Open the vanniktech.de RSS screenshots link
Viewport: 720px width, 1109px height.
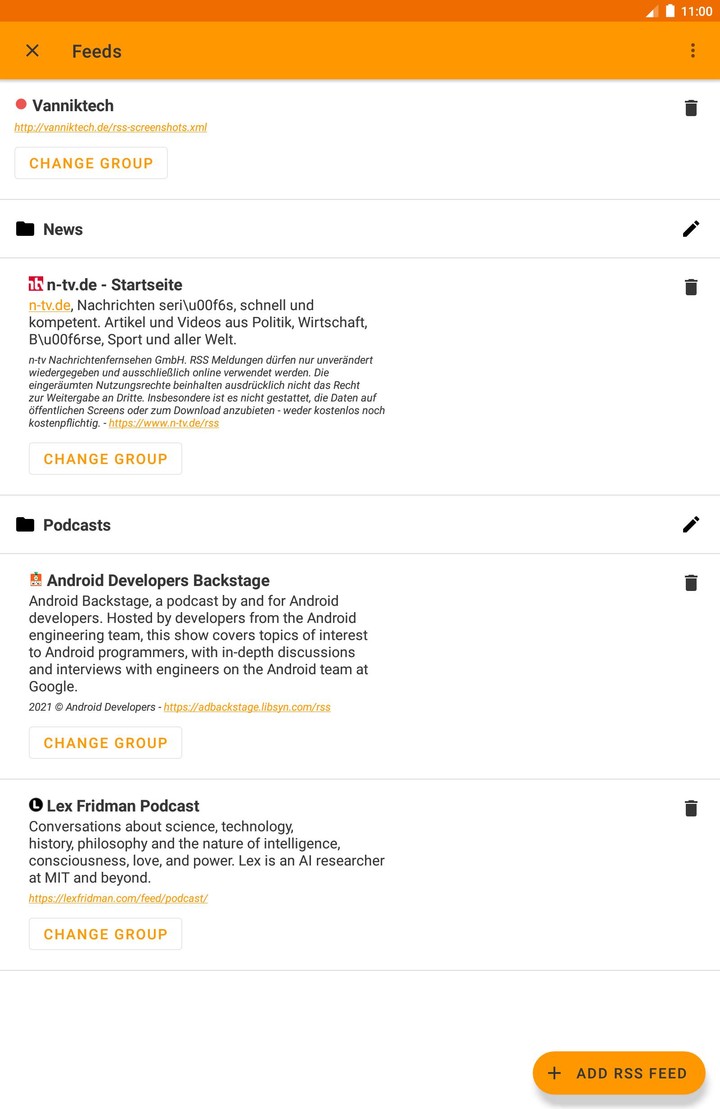point(110,128)
